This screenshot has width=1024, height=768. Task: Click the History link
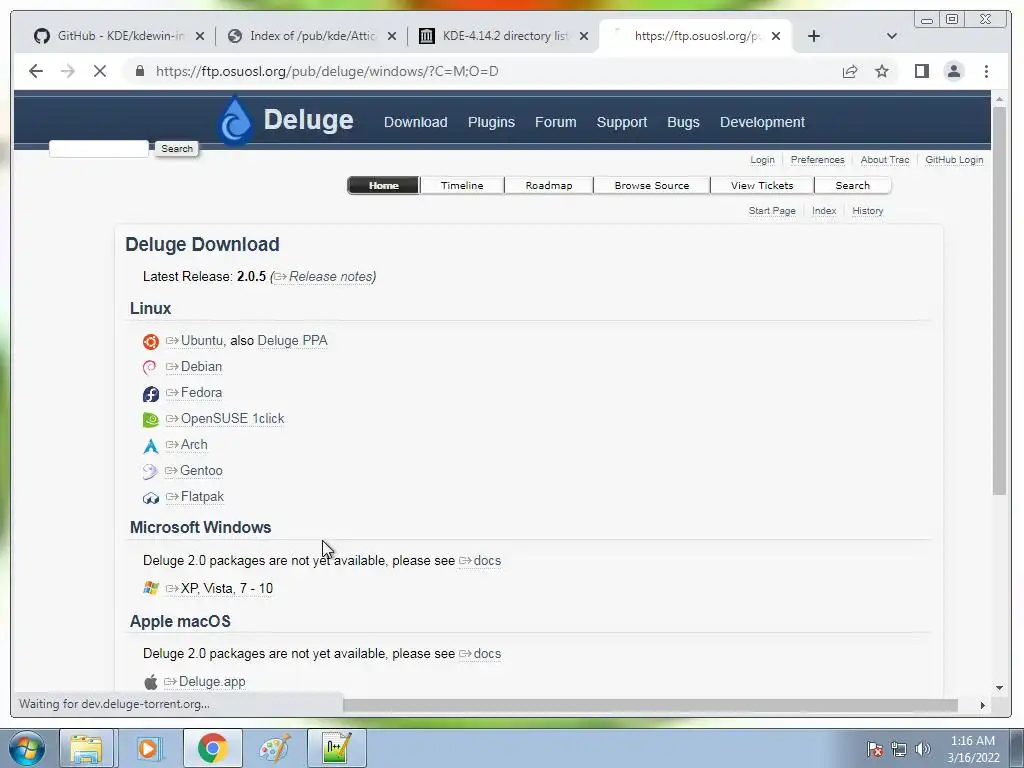(x=867, y=211)
